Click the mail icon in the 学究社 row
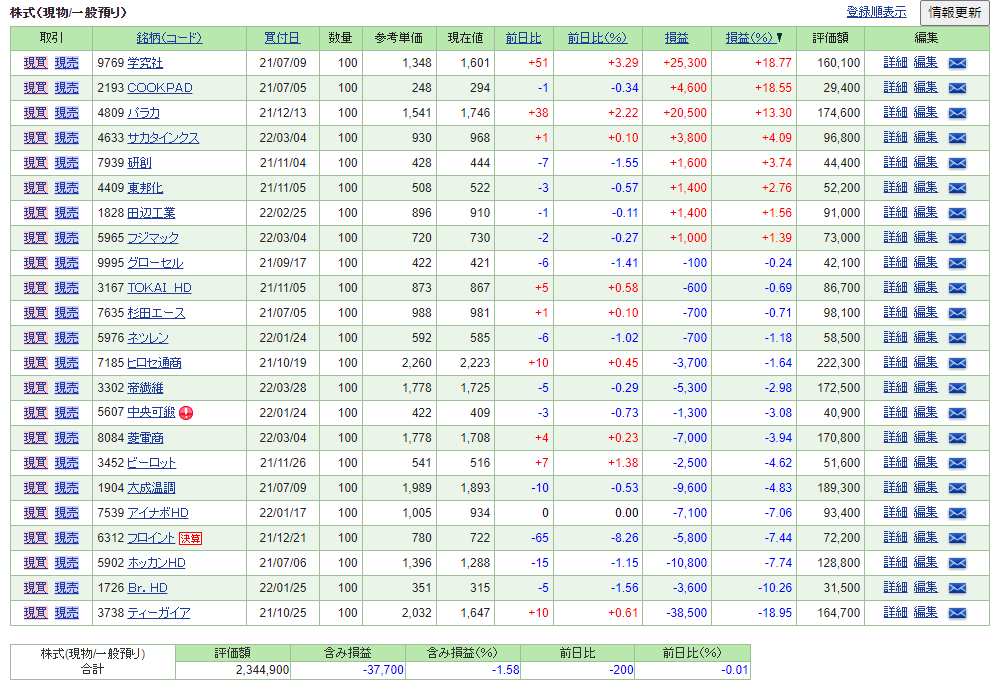 coord(957,63)
